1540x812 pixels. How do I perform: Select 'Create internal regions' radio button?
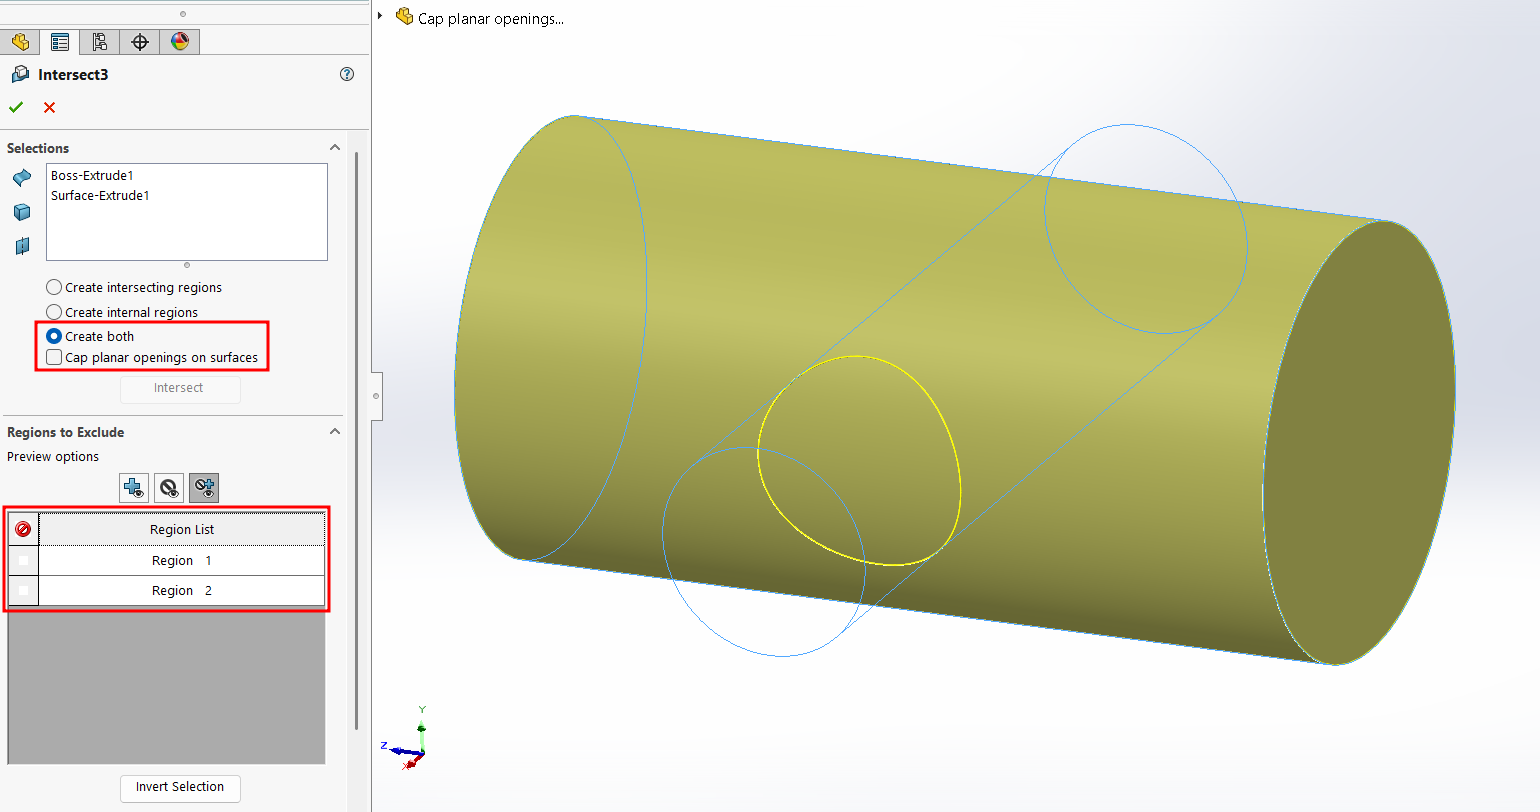pos(55,312)
